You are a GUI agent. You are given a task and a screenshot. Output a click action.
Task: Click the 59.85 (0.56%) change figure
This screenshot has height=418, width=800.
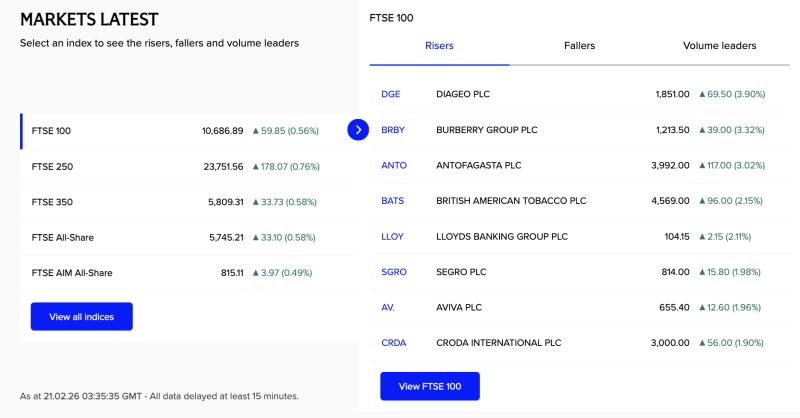[286, 131]
